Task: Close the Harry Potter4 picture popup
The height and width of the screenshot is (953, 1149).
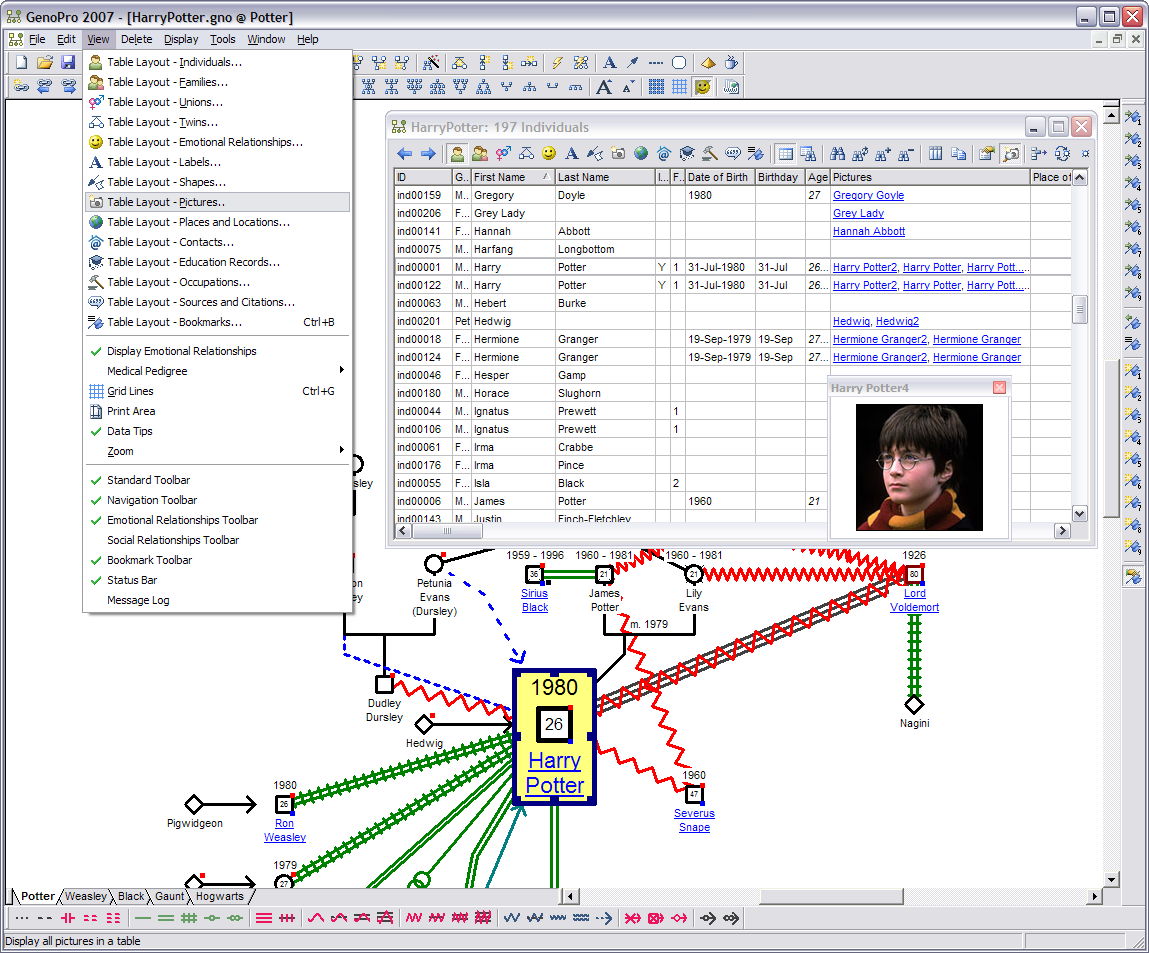Action: (1000, 387)
